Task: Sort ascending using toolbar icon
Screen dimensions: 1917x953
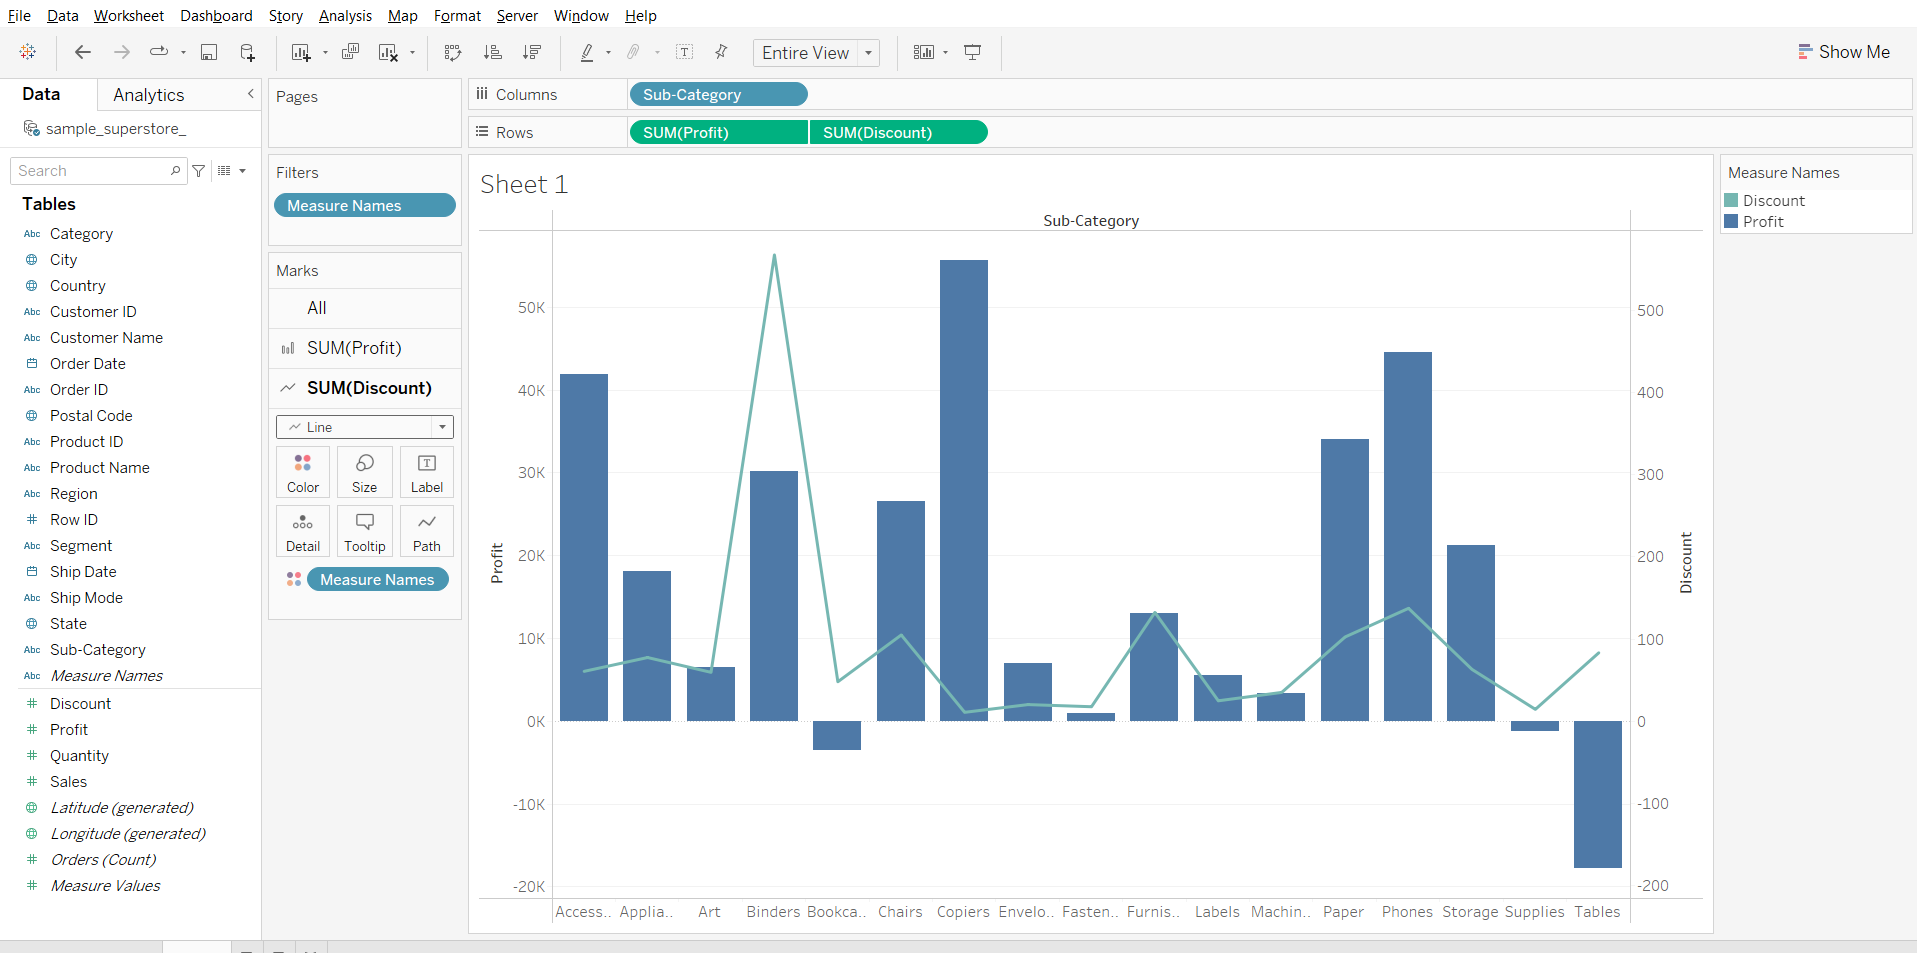Action: [492, 53]
